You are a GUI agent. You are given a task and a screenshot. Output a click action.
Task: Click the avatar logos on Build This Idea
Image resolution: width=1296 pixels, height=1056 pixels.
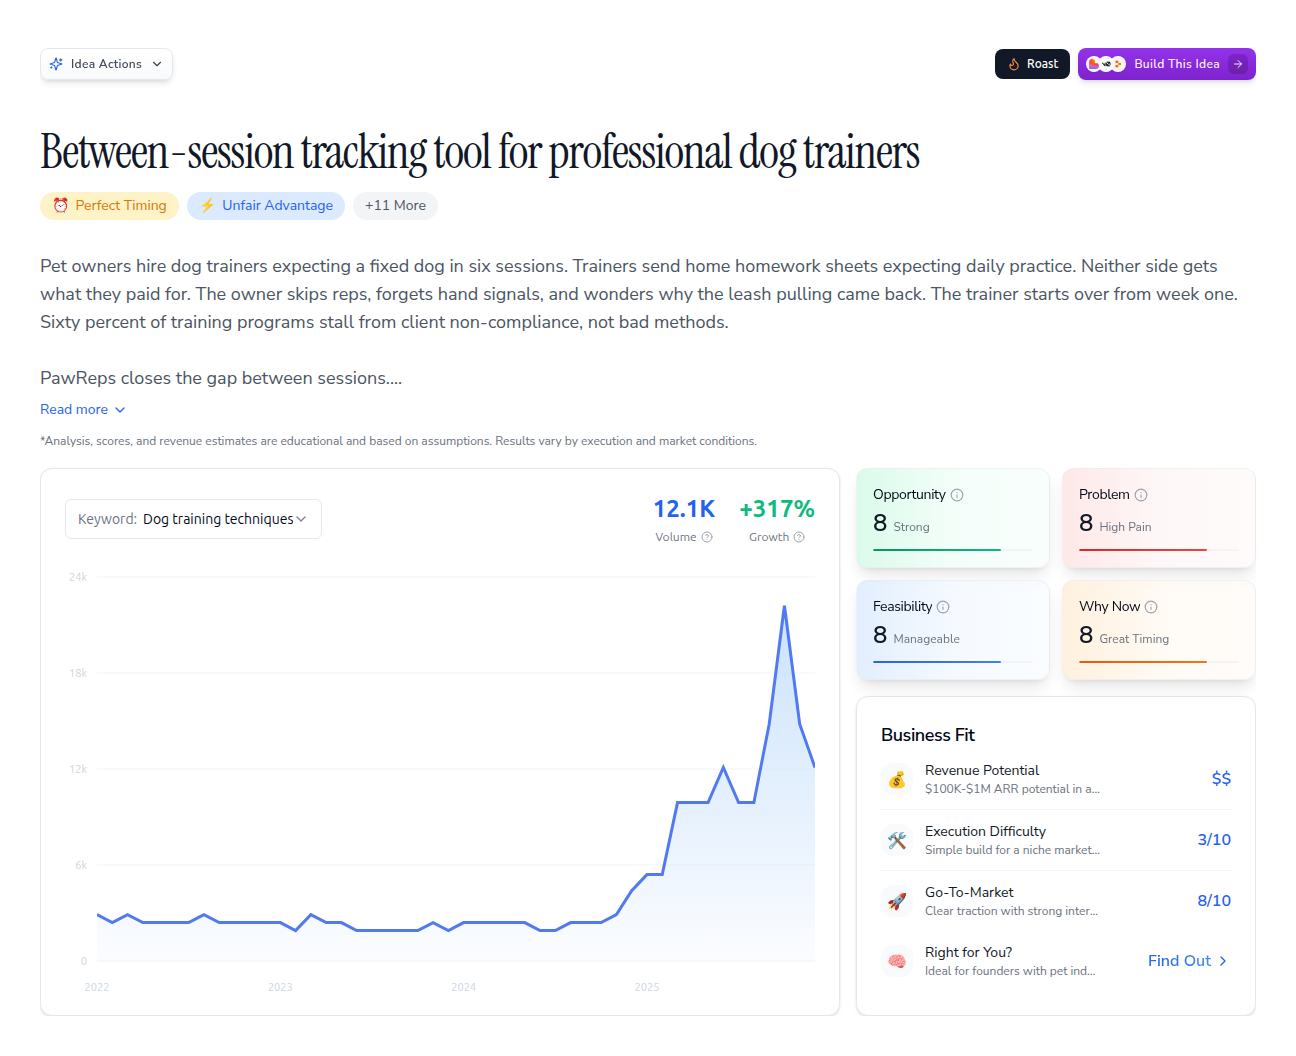coord(1106,64)
